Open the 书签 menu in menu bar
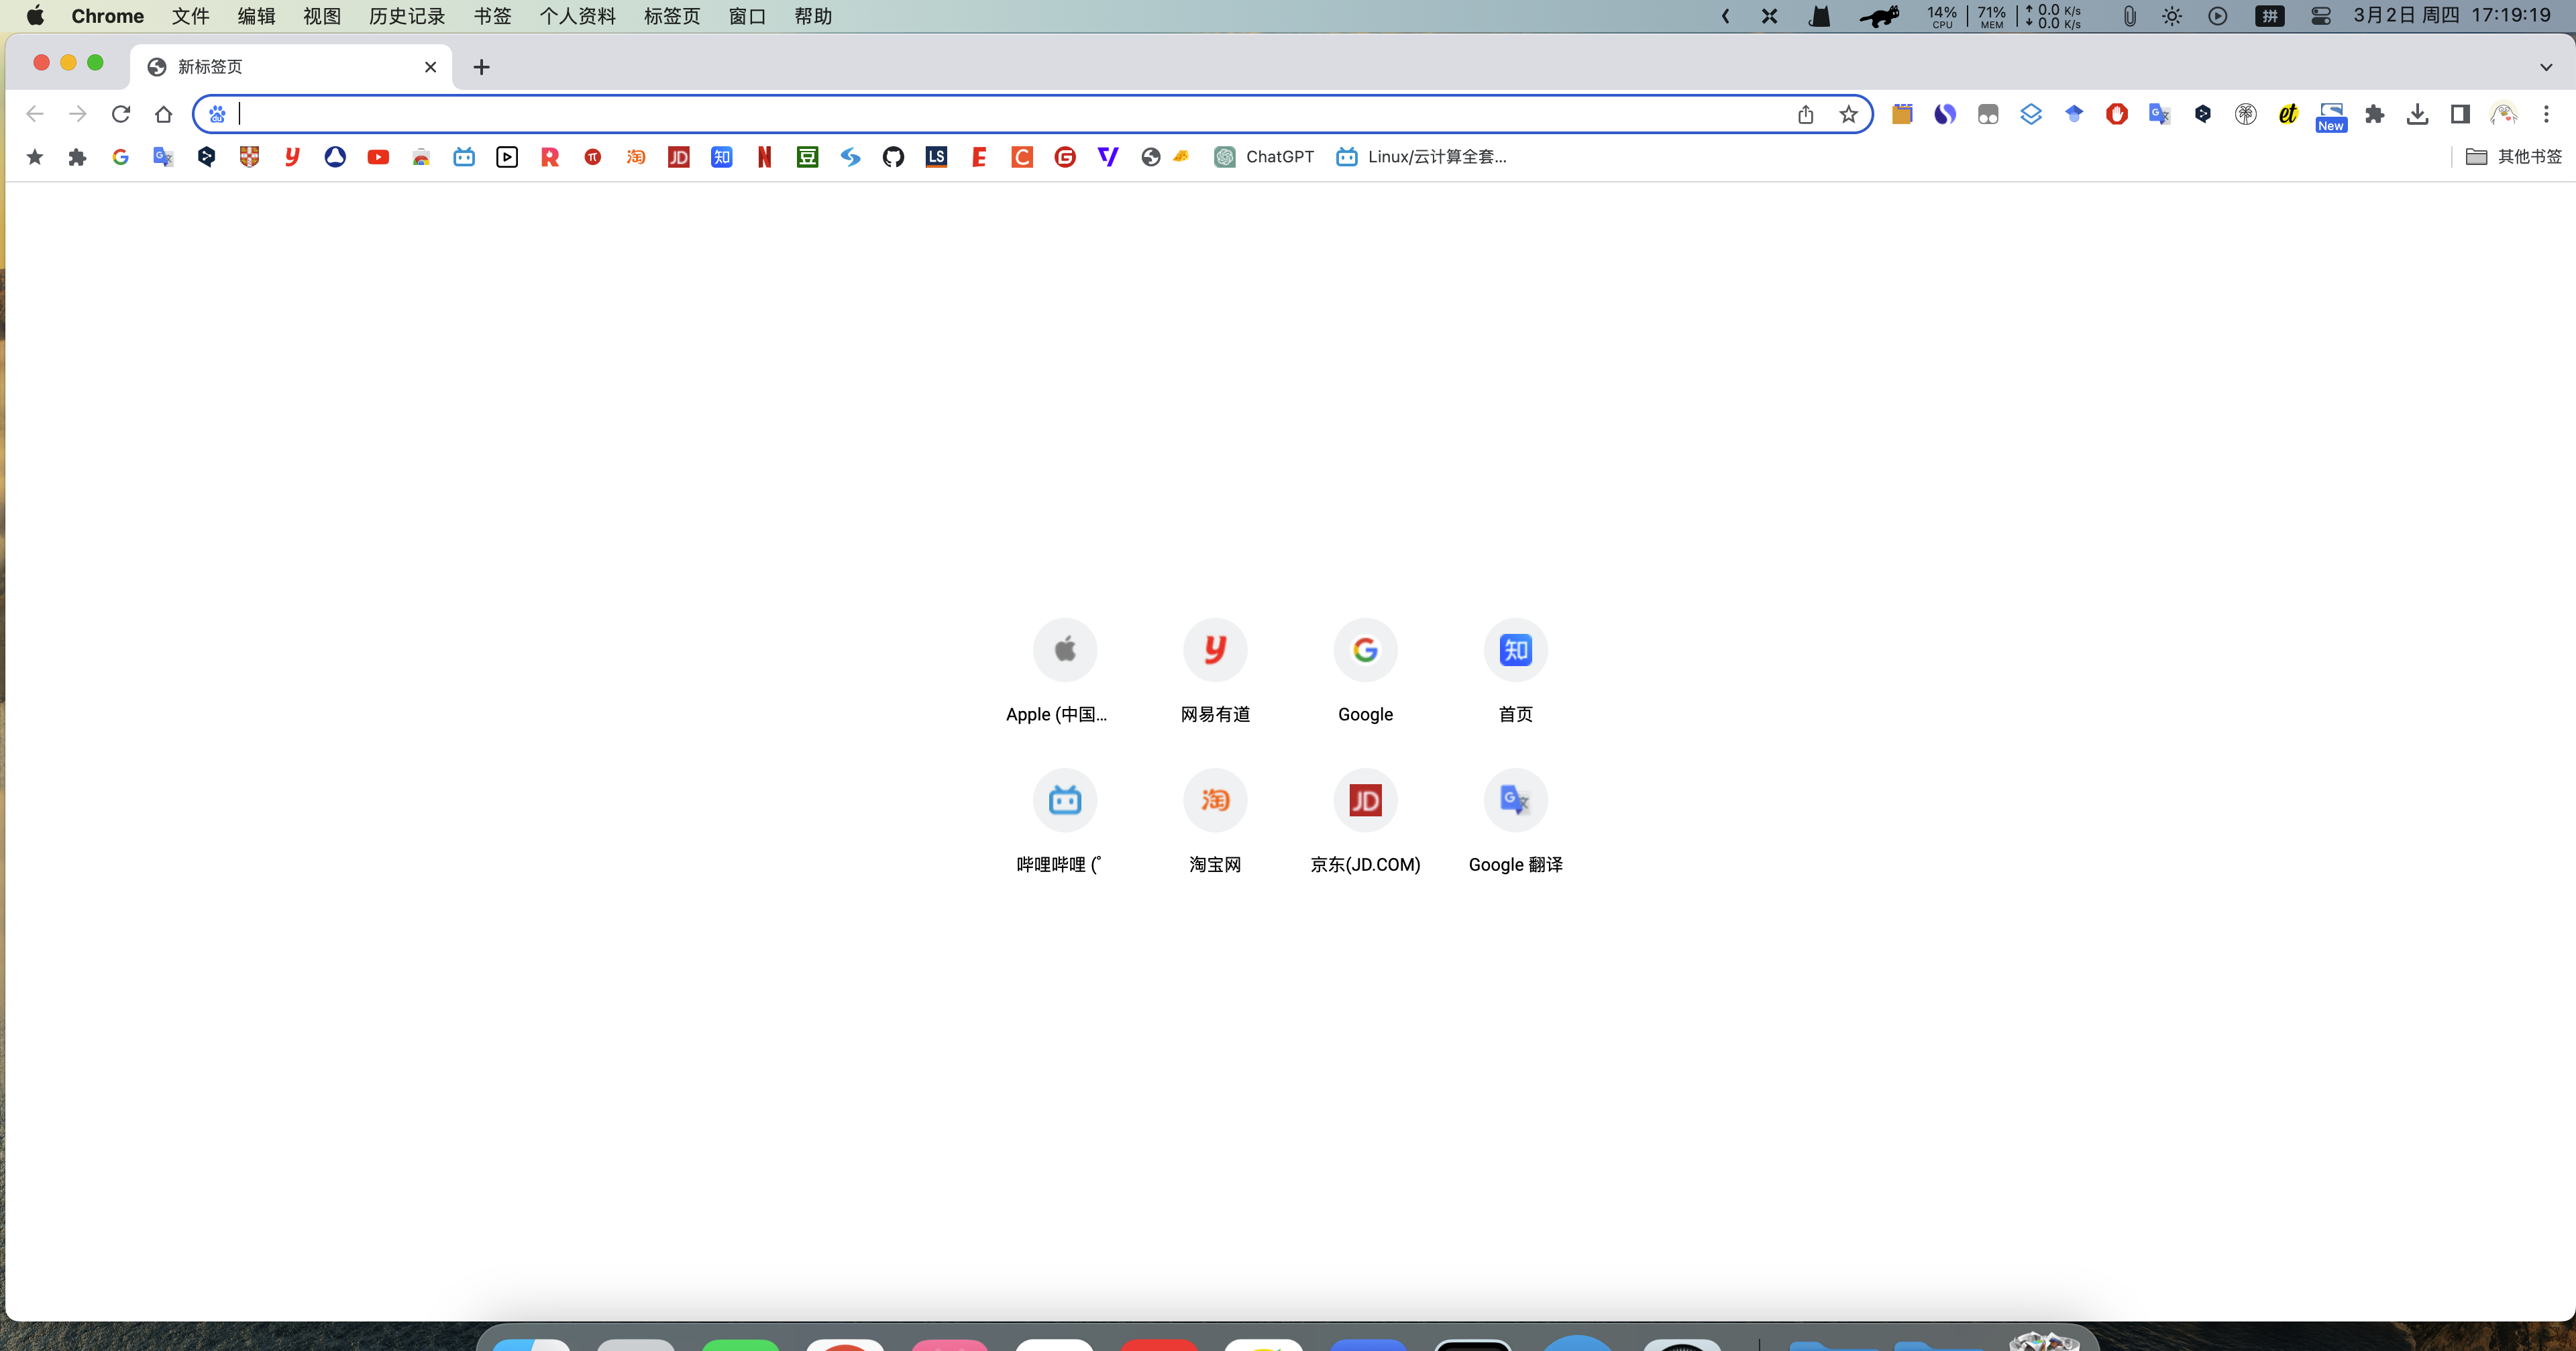Screen dimensions: 2576x1351 point(492,16)
